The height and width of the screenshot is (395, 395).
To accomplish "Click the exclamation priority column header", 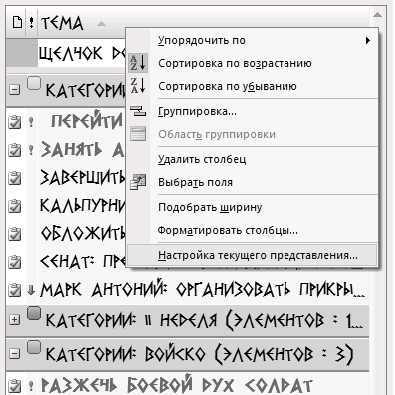I will tap(31, 23).
